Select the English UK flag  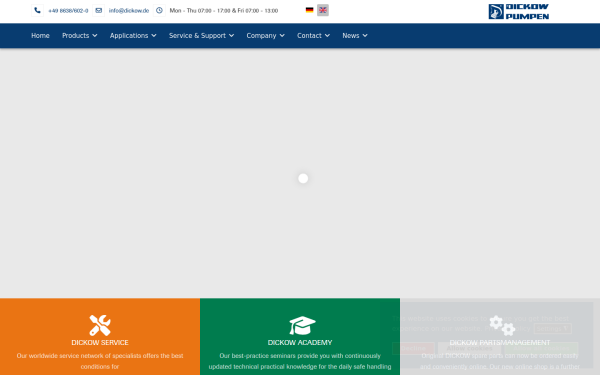pos(323,10)
